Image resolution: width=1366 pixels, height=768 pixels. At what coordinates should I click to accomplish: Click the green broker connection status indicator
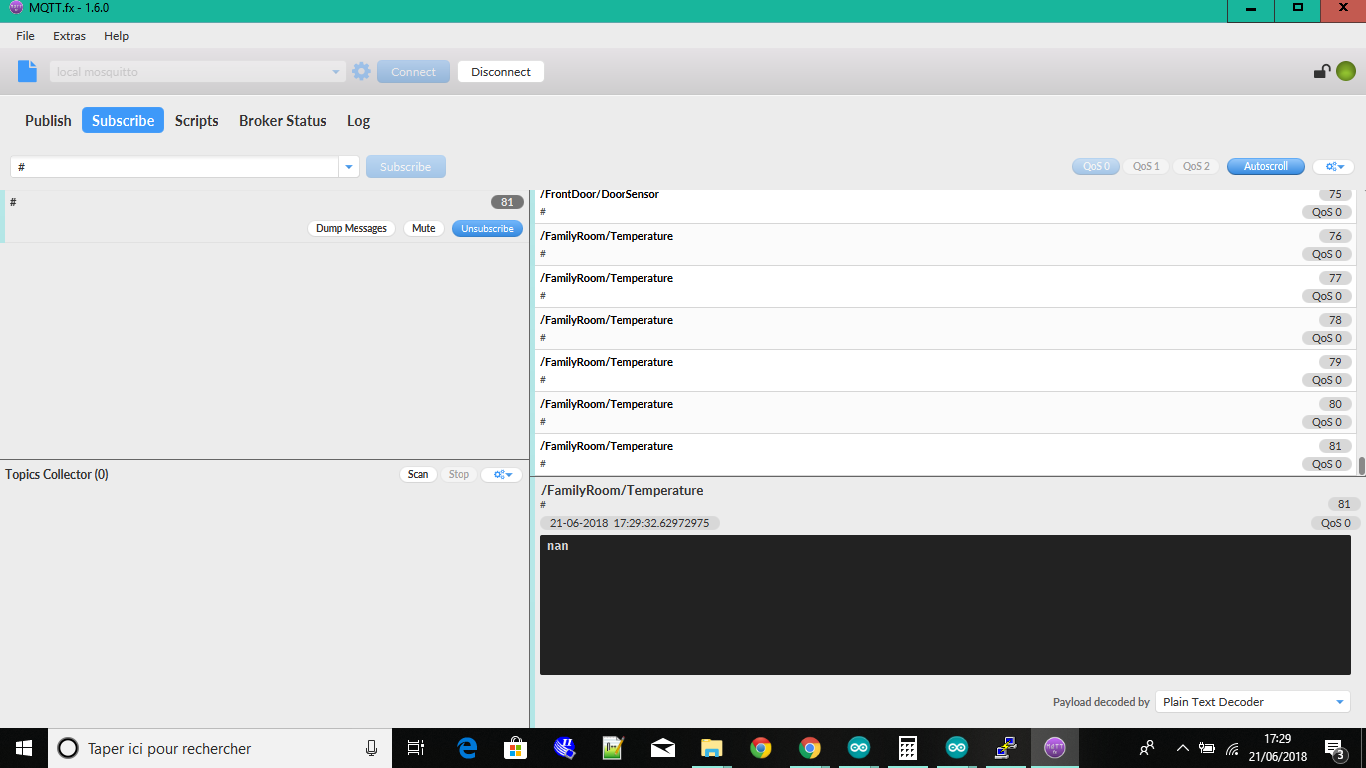[1346, 70]
